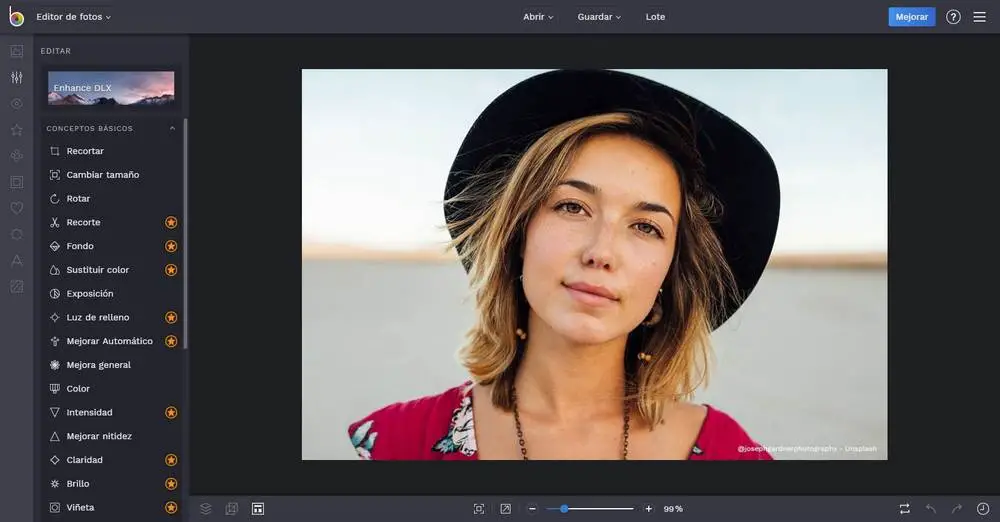Image resolution: width=1000 pixels, height=522 pixels.
Task: Toggle the layers panel icon
Action: pos(205,509)
